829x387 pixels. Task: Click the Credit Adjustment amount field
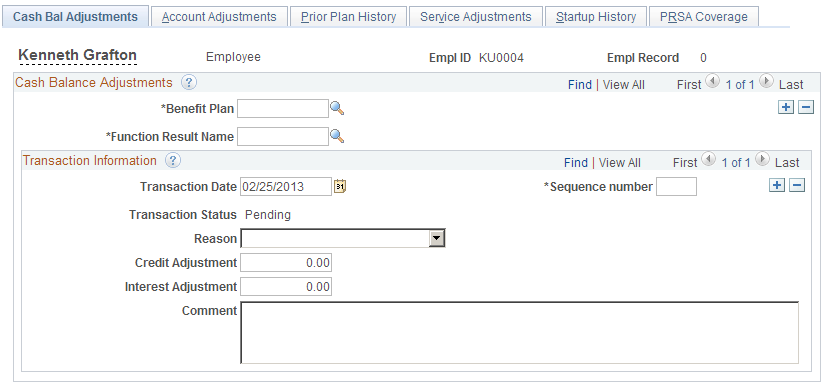[x=286, y=263]
